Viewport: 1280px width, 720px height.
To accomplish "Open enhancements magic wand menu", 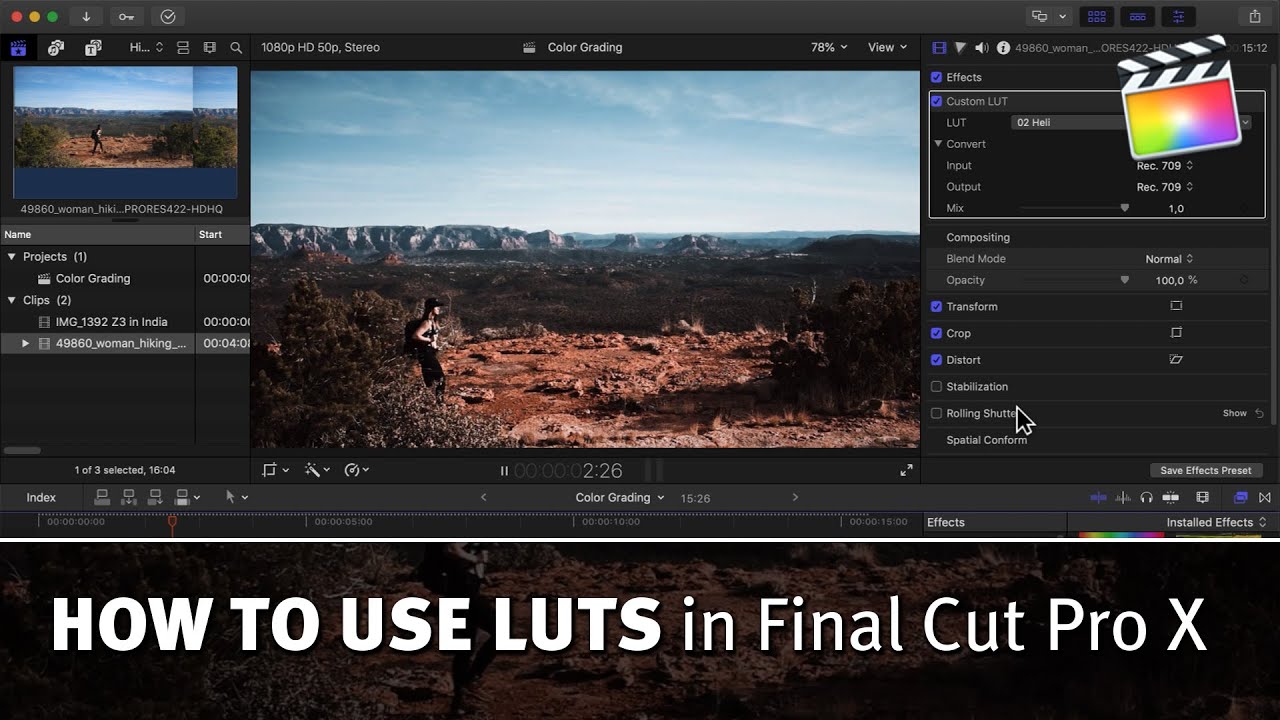I will (x=317, y=470).
